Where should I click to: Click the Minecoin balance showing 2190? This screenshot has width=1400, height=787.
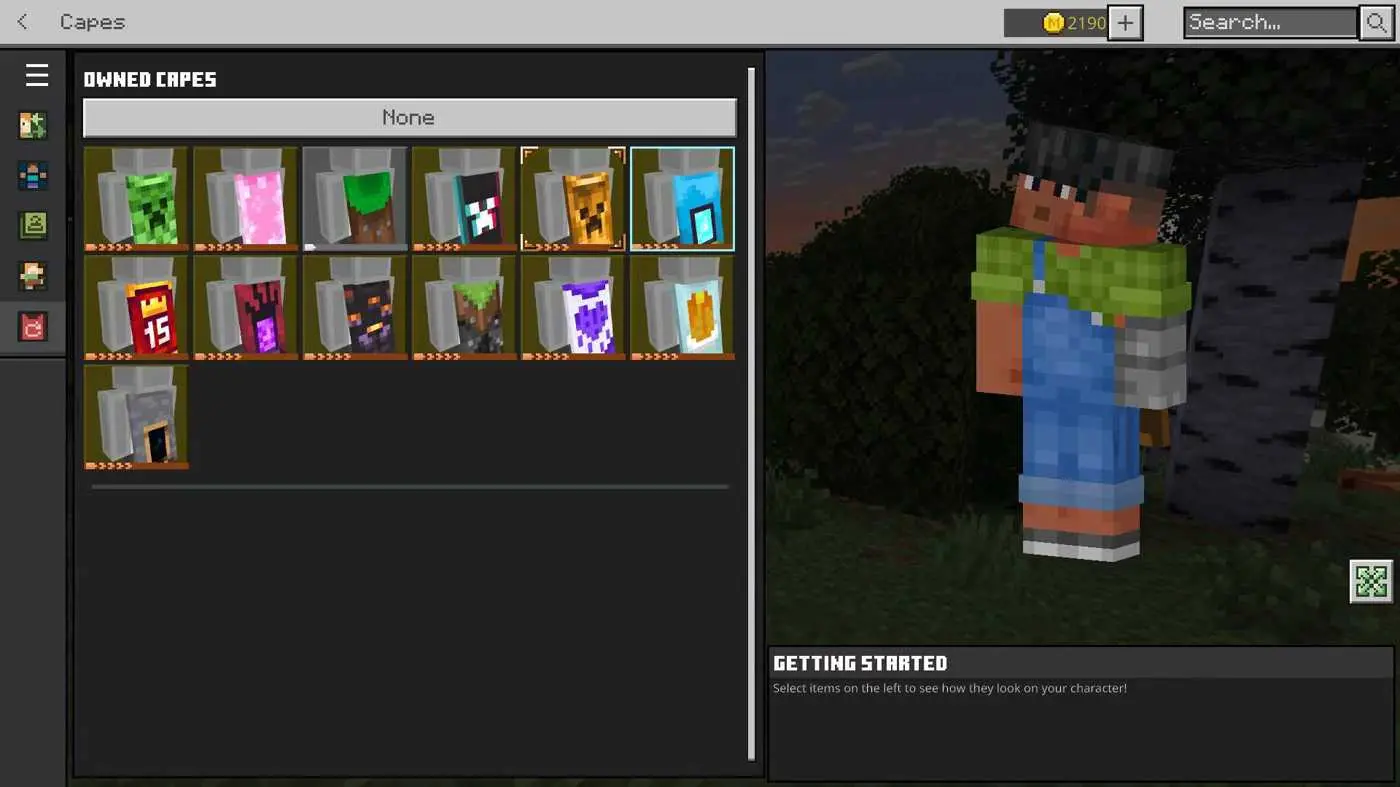click(1056, 23)
